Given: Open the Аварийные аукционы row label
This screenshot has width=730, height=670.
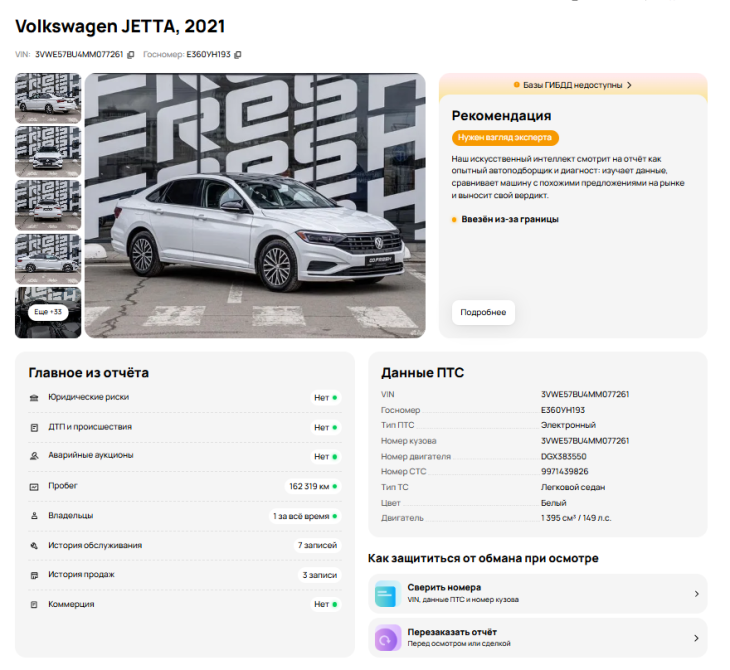Looking at the screenshot, I should [91, 455].
